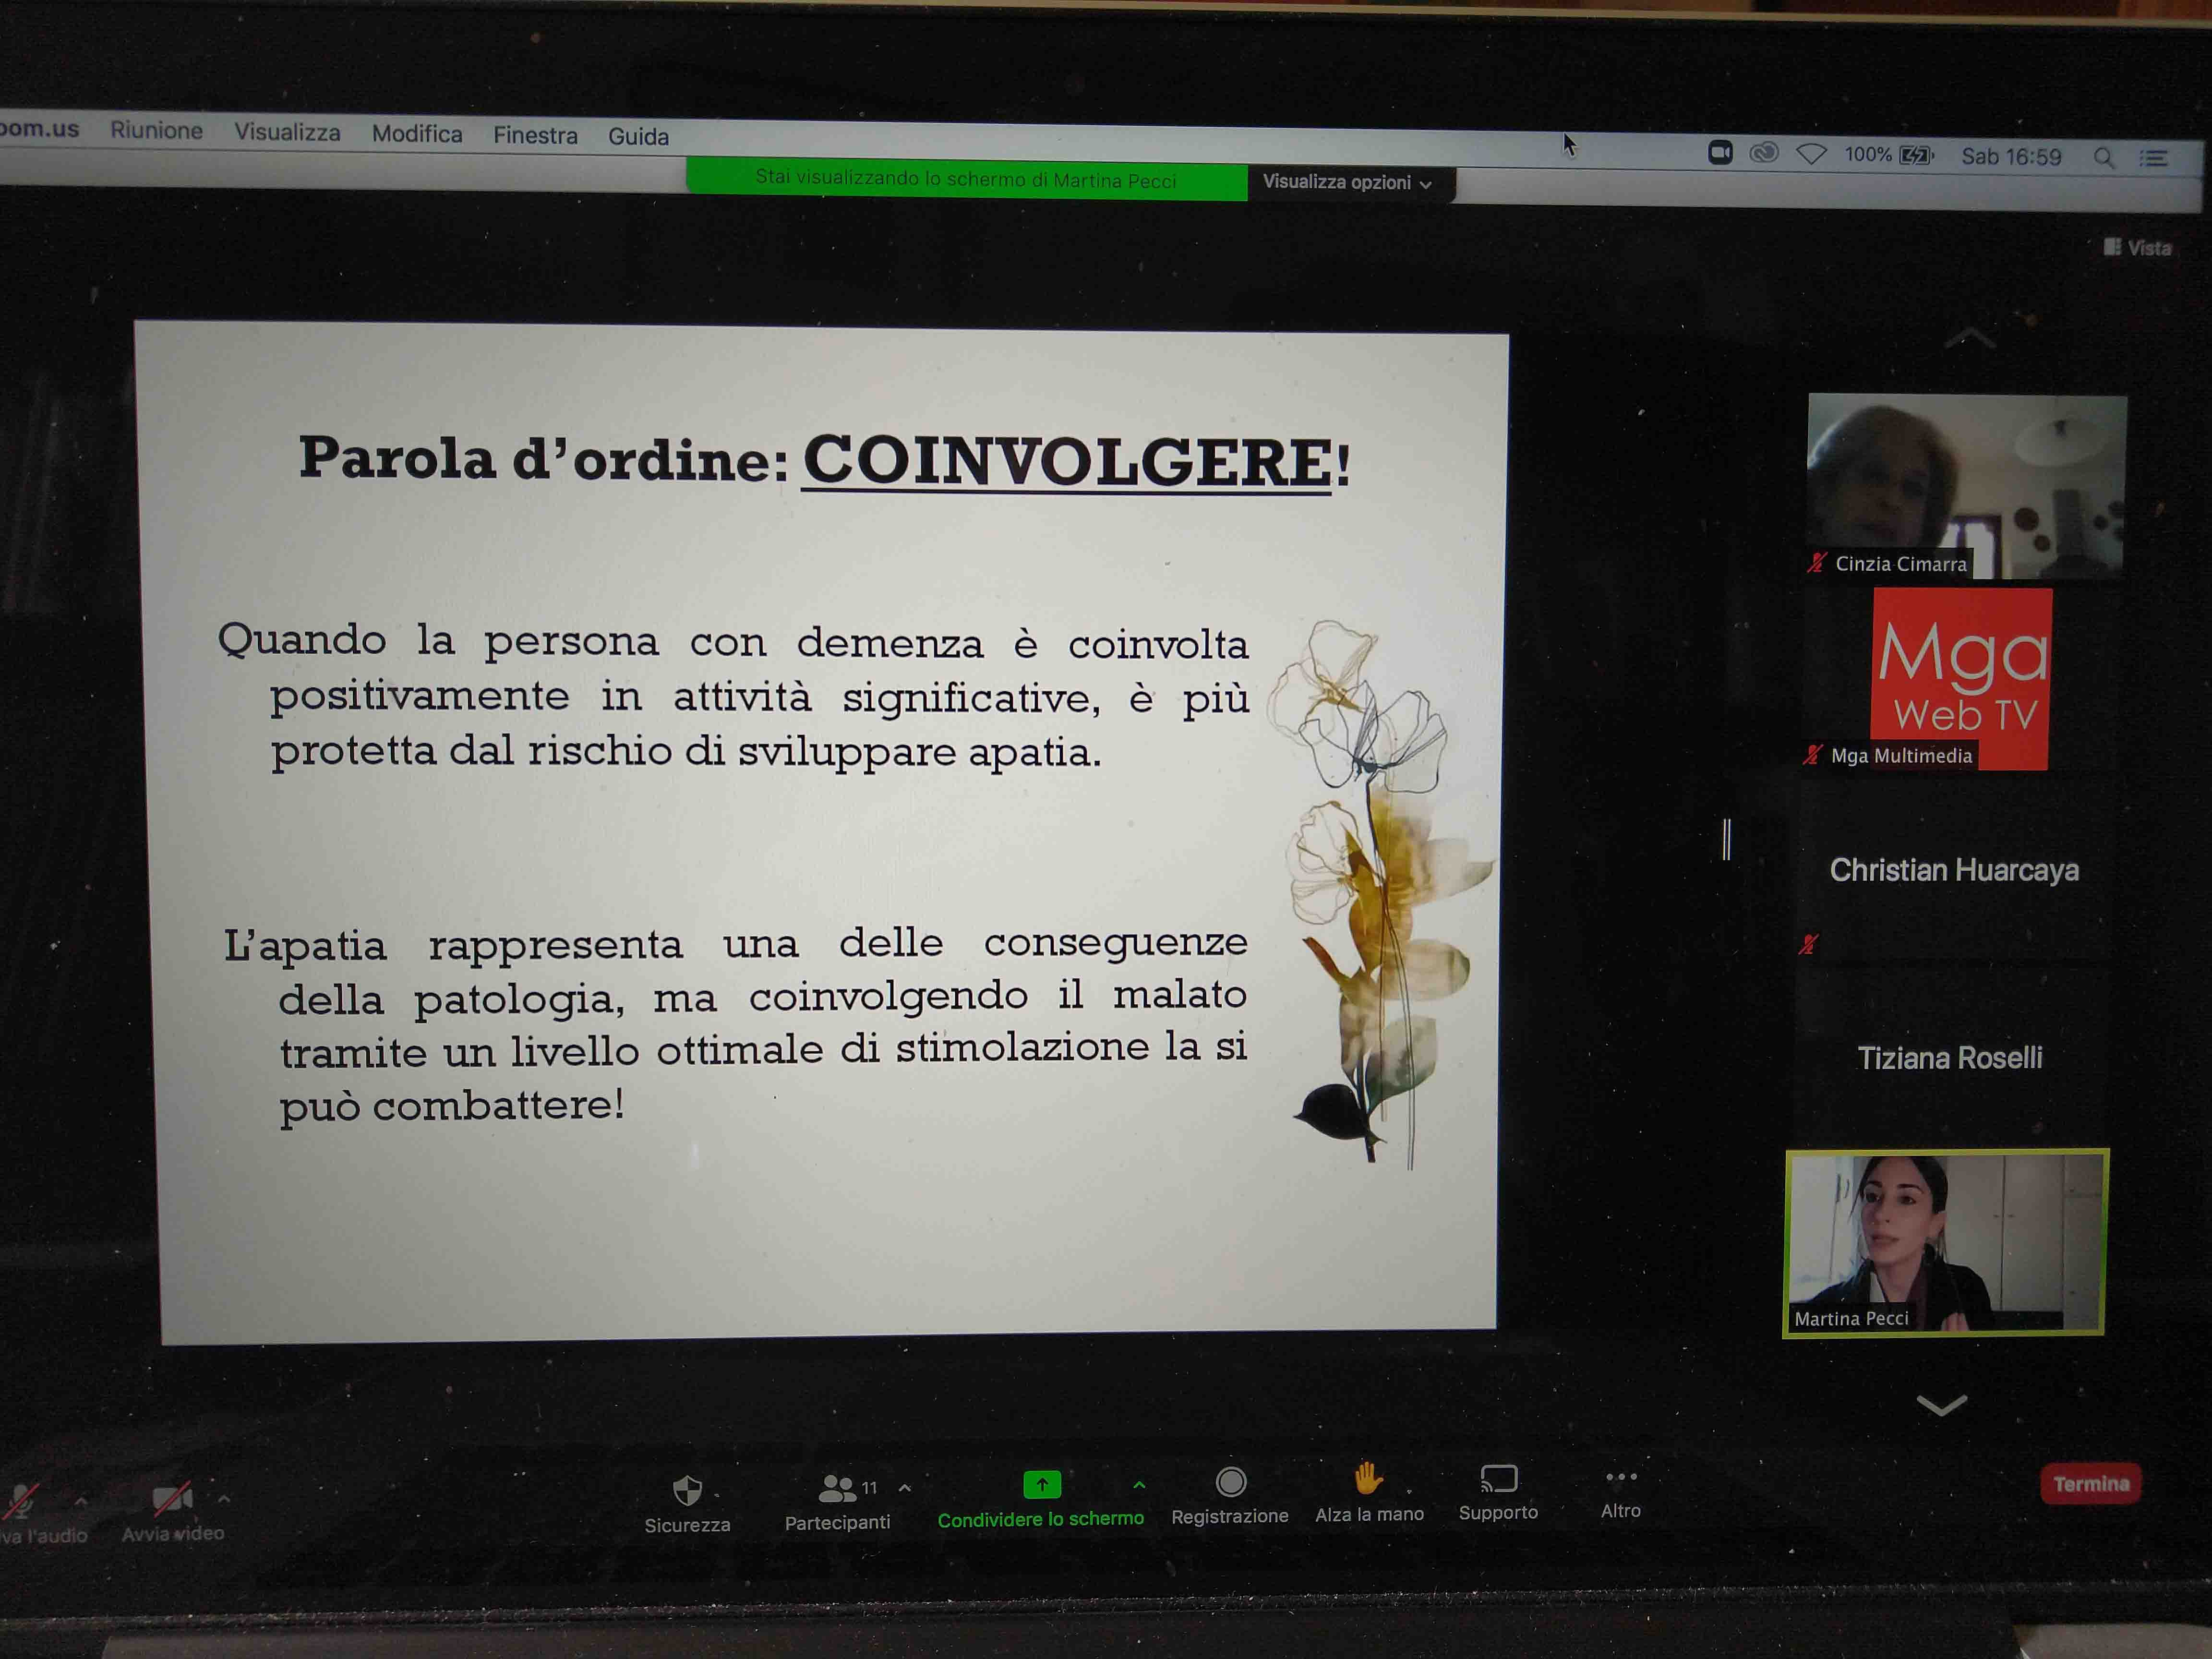Open the Visualizza menu
This screenshot has height=1659, width=2212.
pyautogui.click(x=287, y=132)
